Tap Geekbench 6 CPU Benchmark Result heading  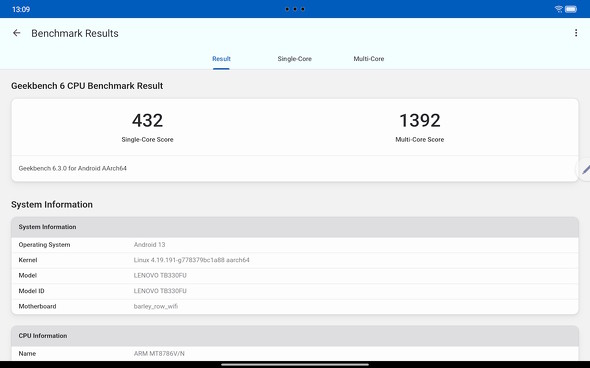tap(87, 86)
